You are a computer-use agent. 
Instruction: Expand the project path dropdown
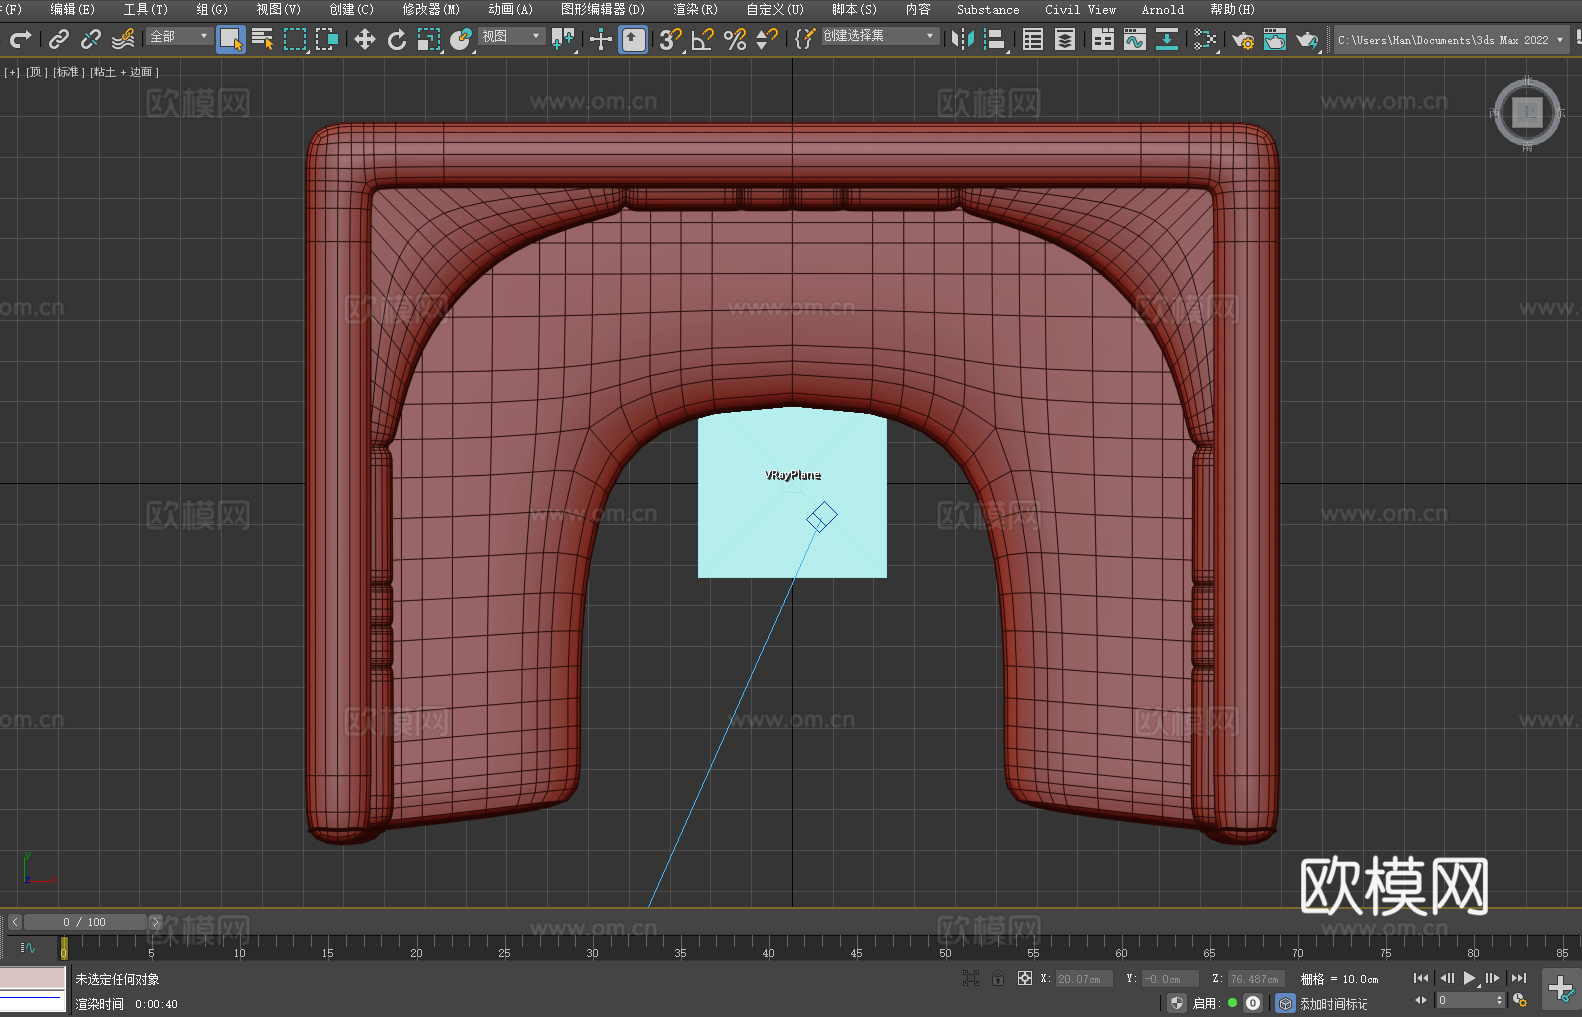coord(1559,40)
